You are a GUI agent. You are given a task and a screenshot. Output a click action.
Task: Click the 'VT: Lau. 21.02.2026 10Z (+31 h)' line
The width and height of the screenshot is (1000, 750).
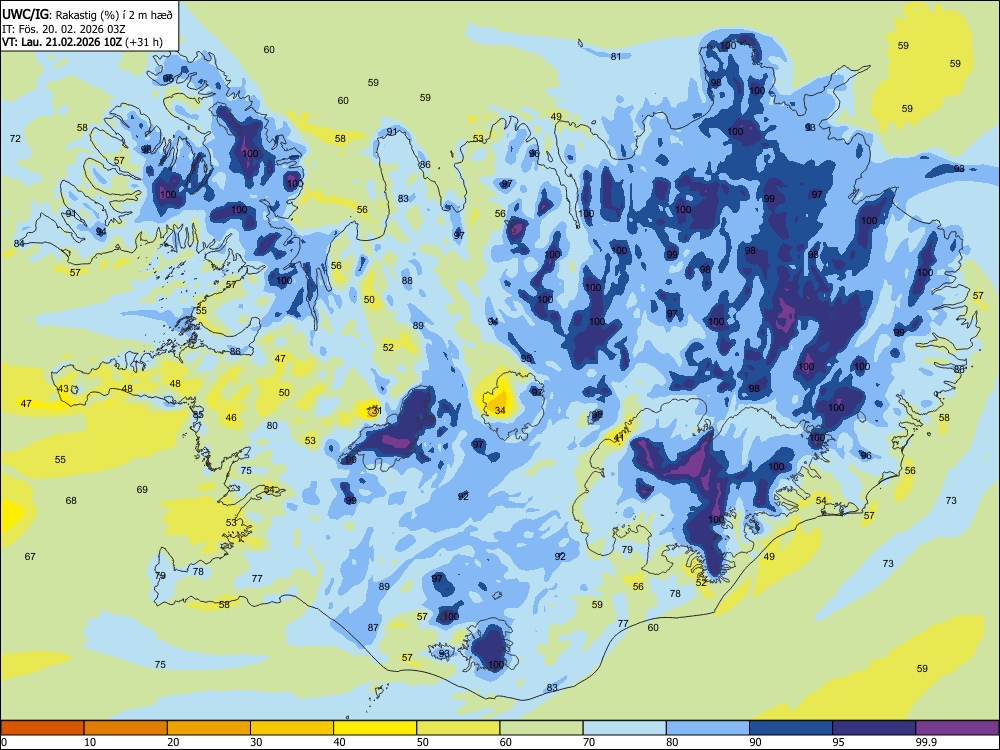pos(82,42)
